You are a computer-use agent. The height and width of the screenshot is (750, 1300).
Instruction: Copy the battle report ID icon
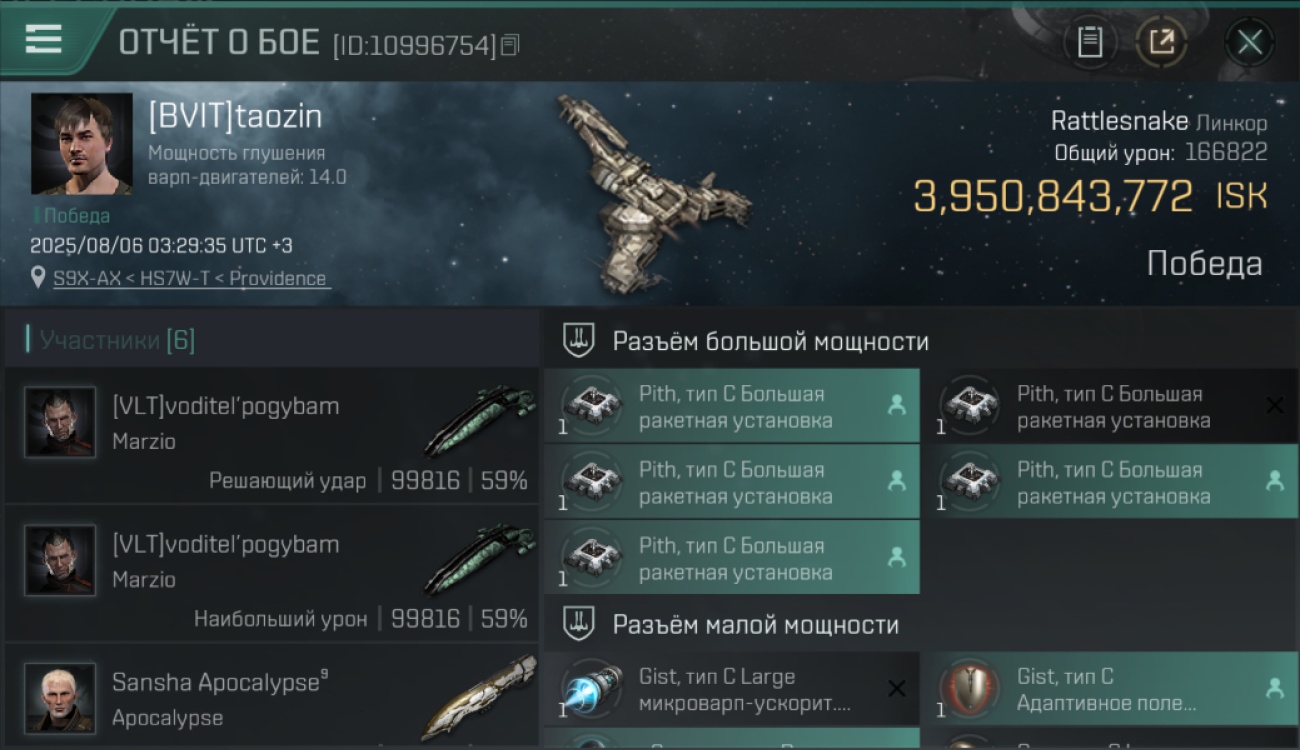pyautogui.click(x=510, y=44)
